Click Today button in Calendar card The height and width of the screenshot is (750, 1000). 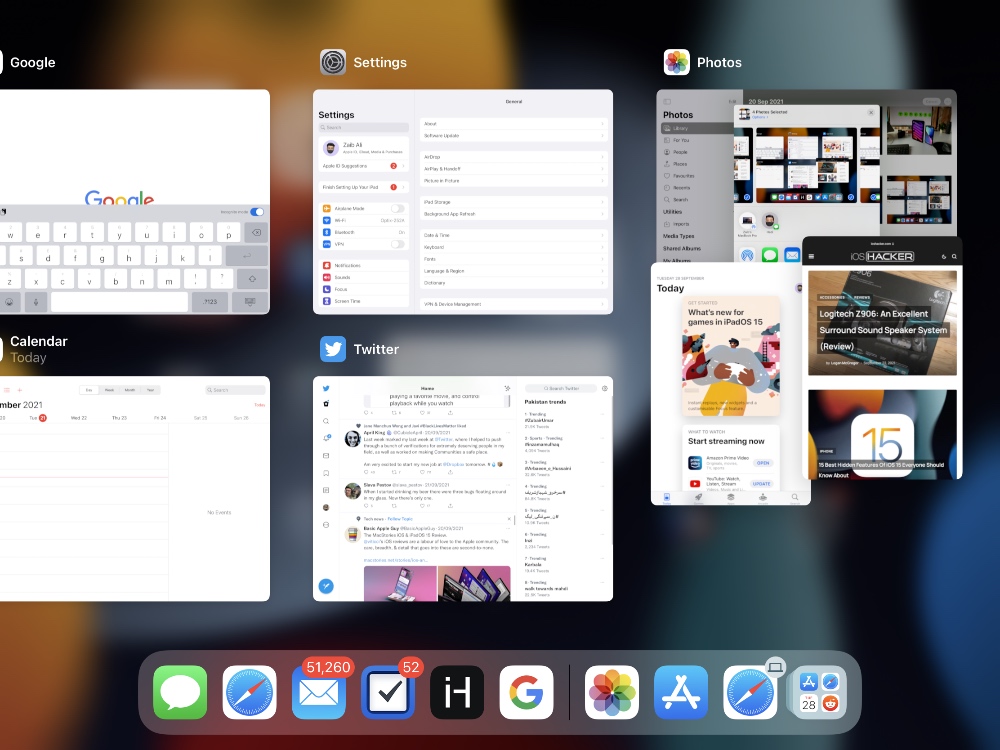coord(260,405)
